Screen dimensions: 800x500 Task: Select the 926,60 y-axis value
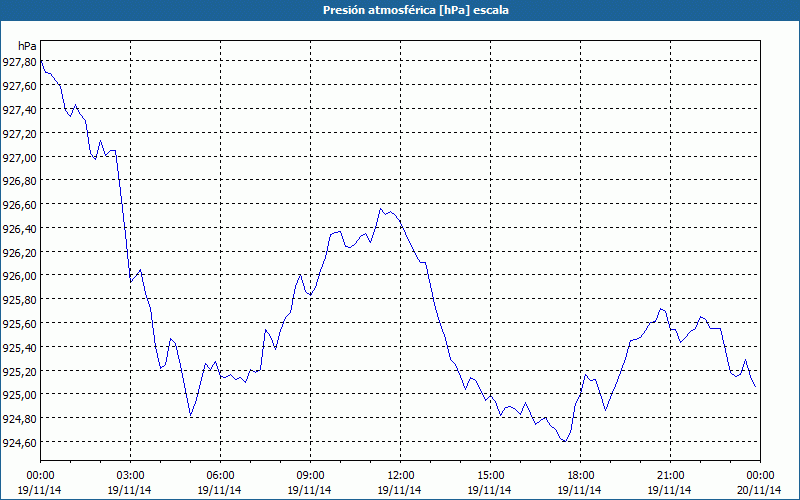pyautogui.click(x=20, y=205)
